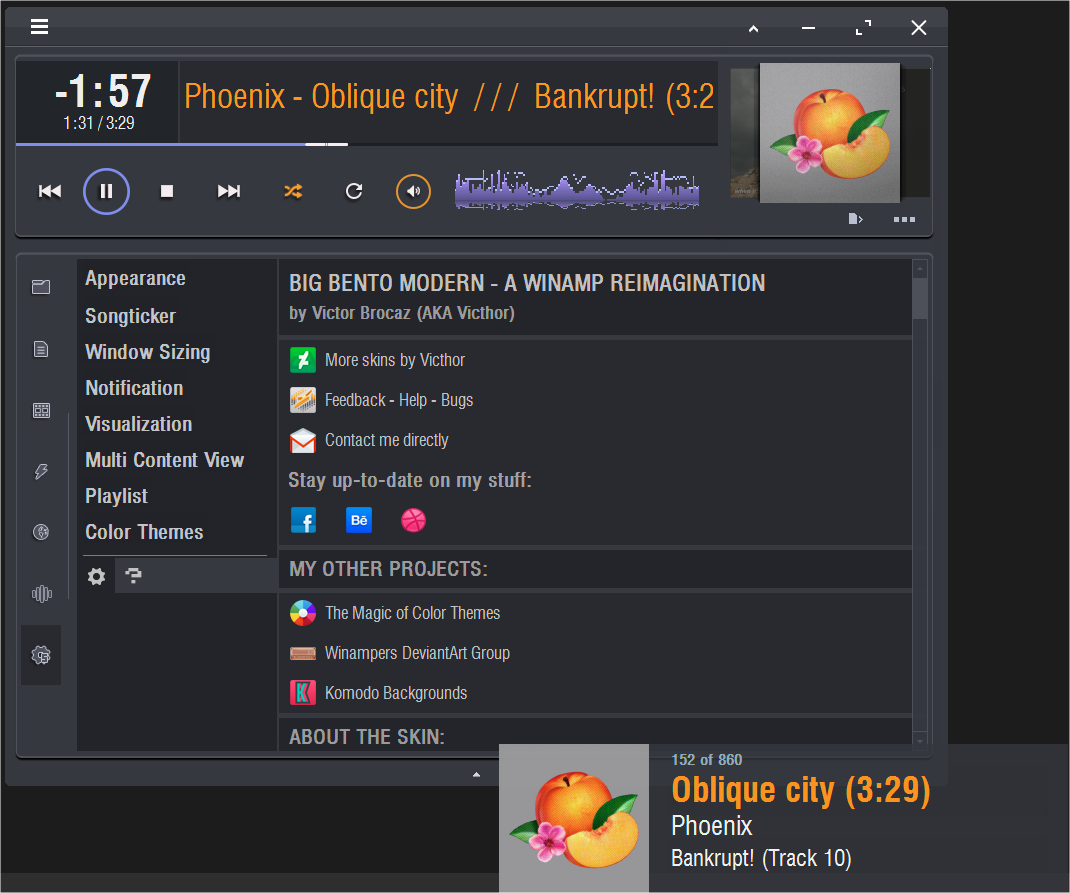Click the -1:57 remaining time display

[x=103, y=91]
